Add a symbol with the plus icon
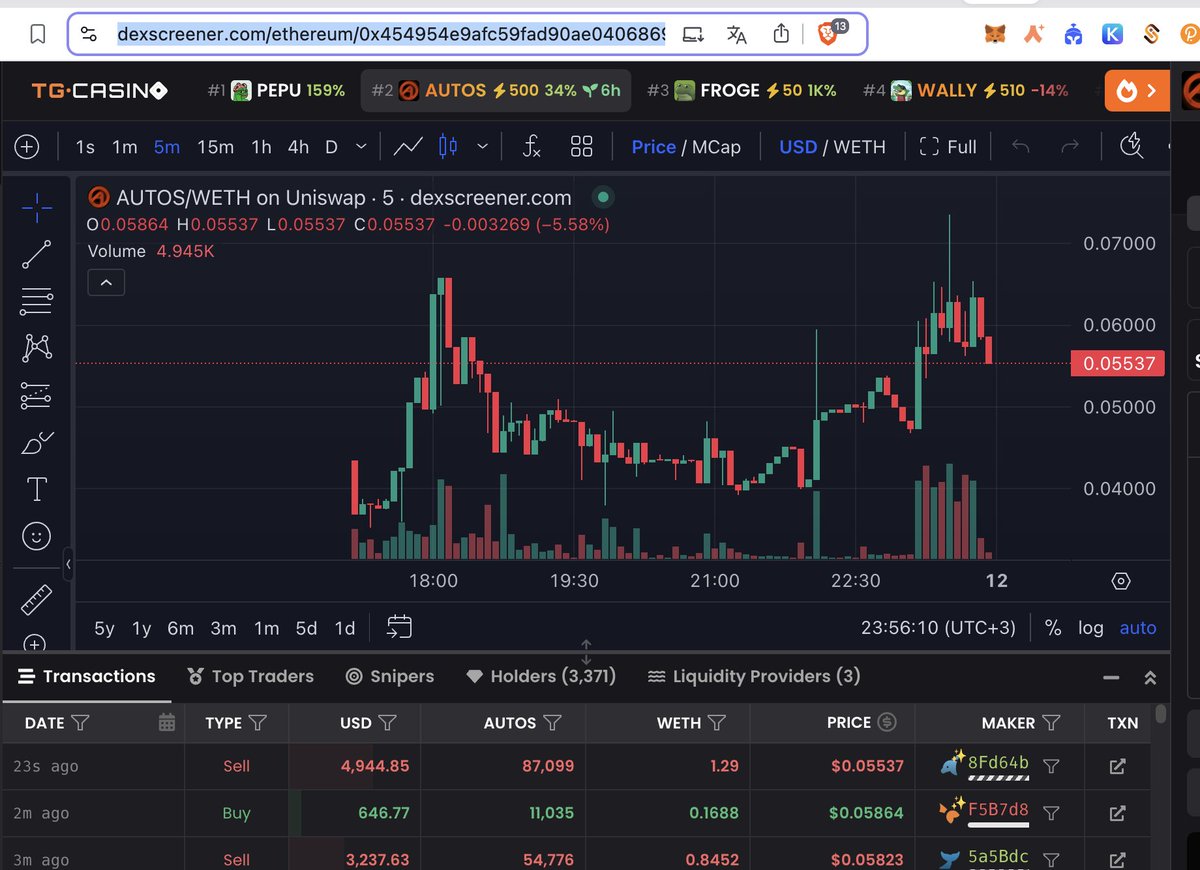 click(x=26, y=147)
